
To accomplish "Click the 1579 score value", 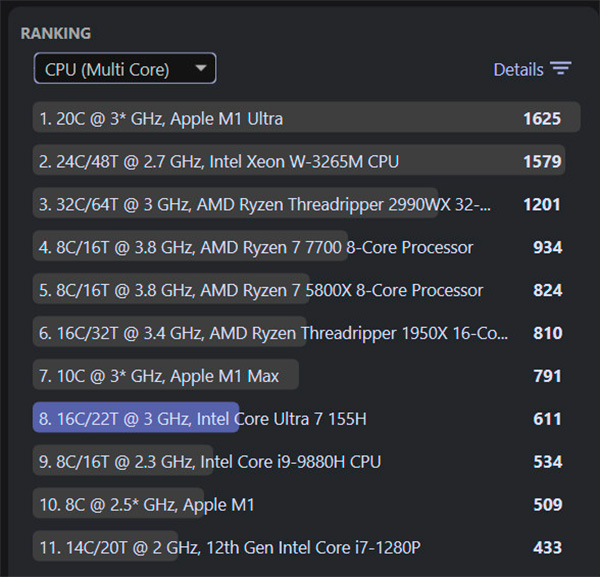I will (x=542, y=161).
